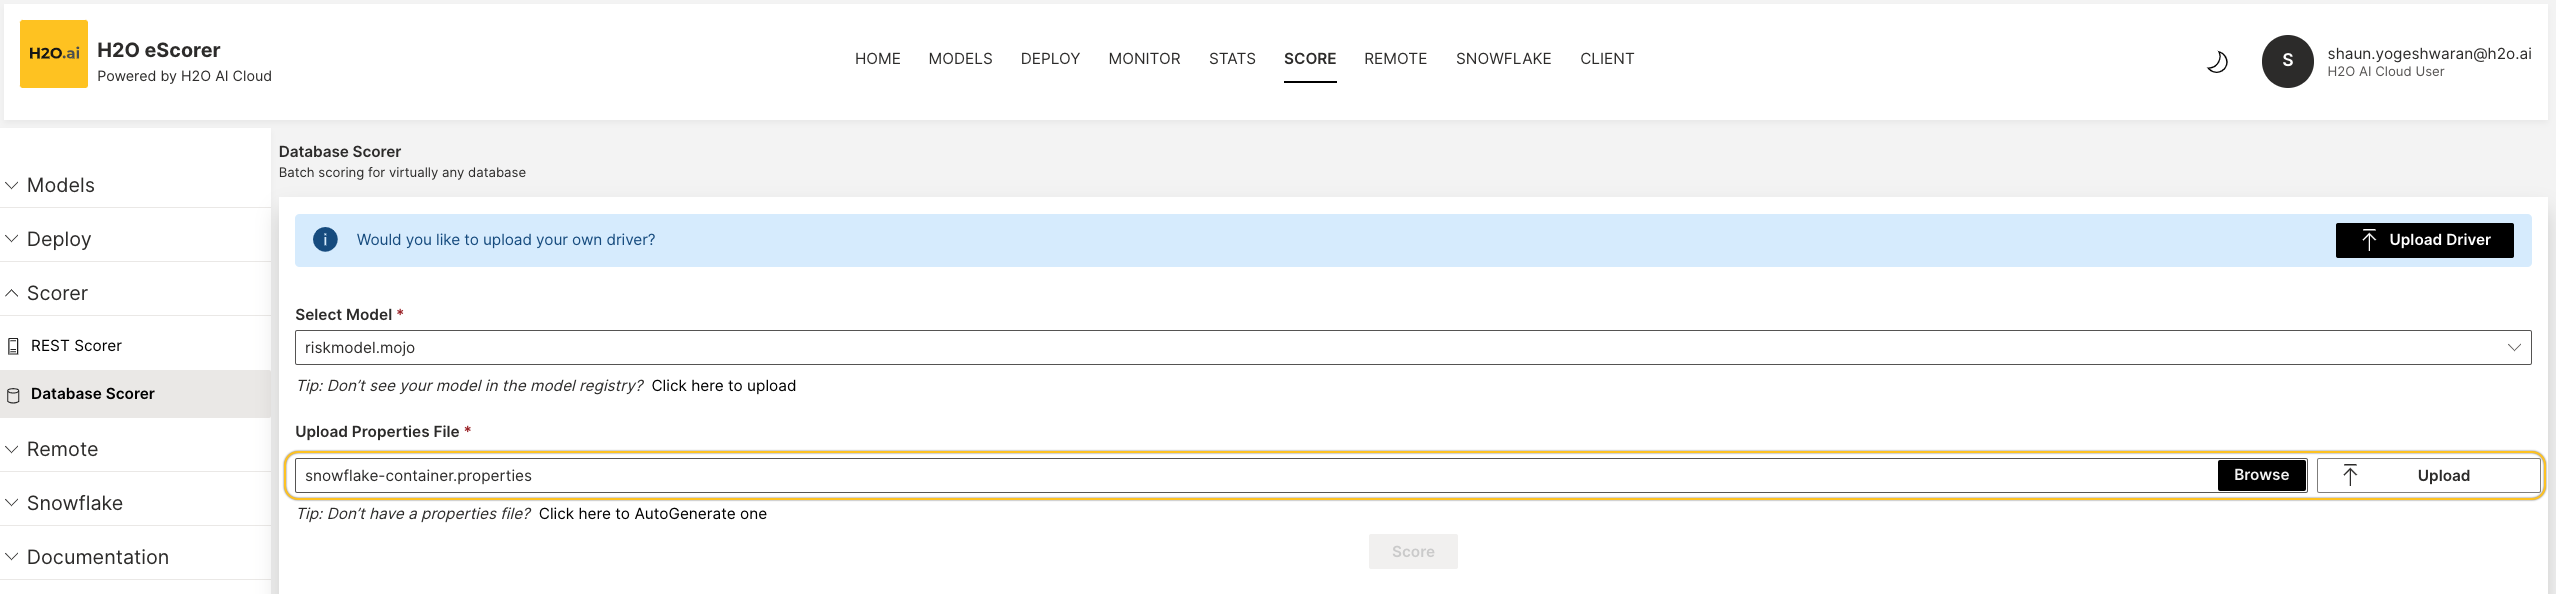The image size is (2556, 594).
Task: Click the Upload button for properties file
Action: coord(2428,476)
